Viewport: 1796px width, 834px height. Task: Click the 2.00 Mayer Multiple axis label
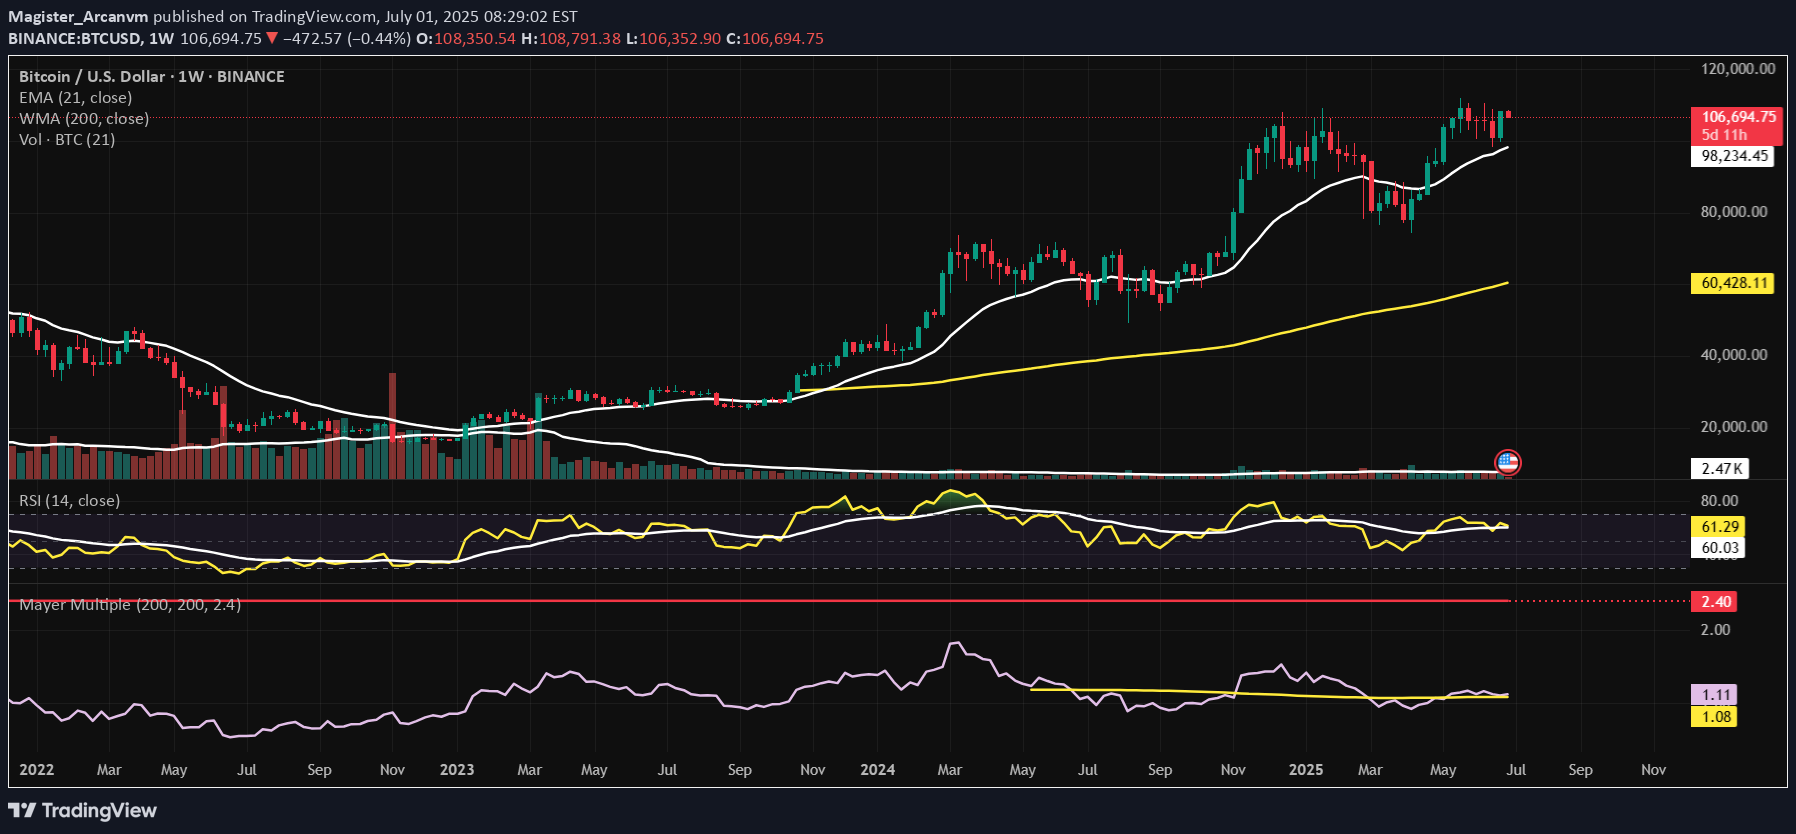tap(1715, 630)
